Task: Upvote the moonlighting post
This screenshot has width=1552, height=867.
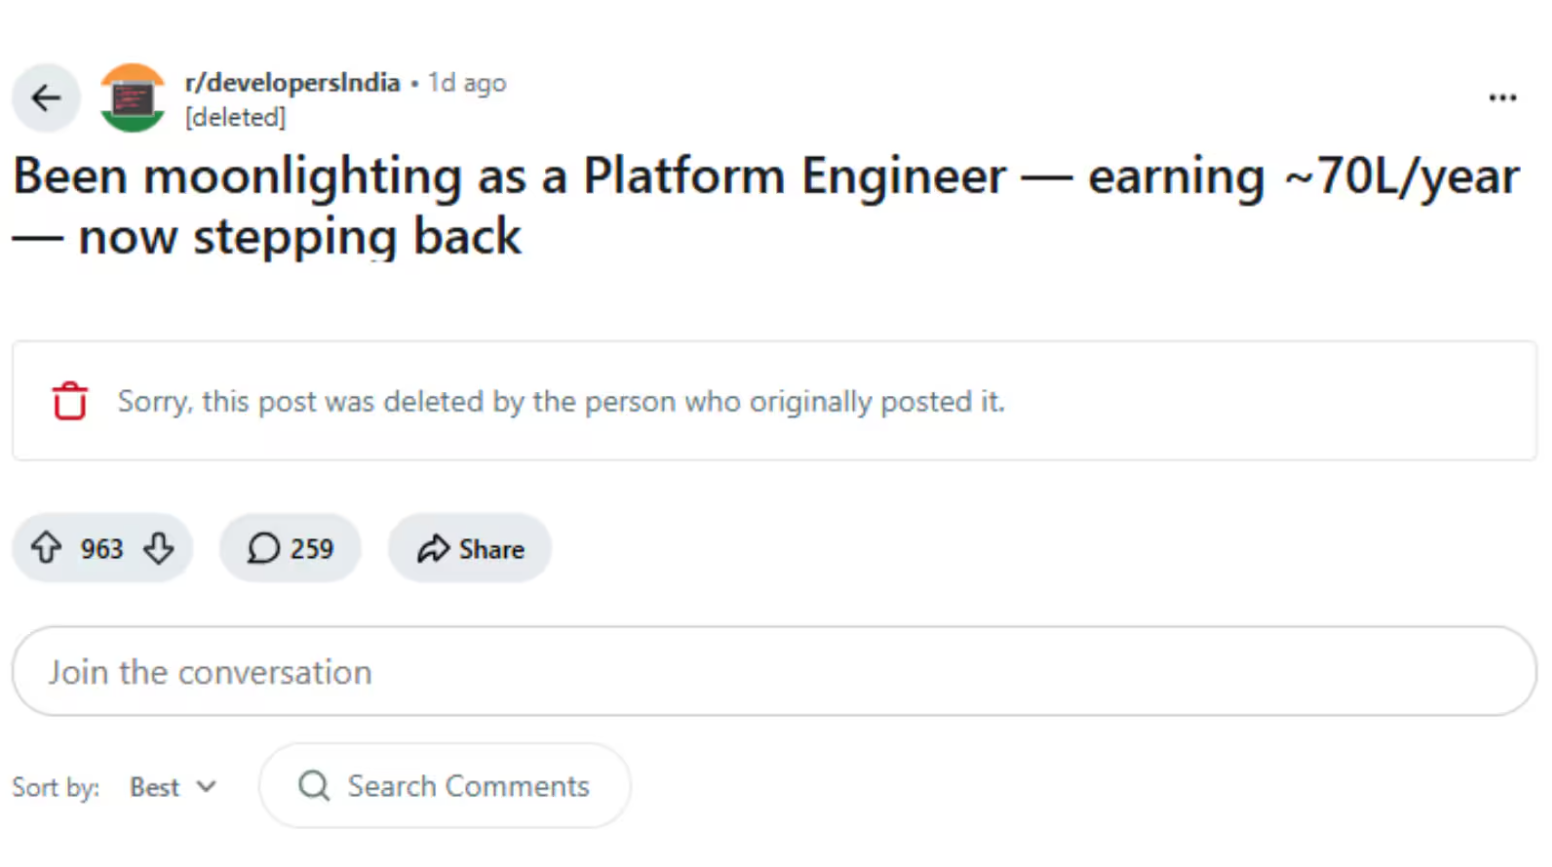Action: point(46,548)
